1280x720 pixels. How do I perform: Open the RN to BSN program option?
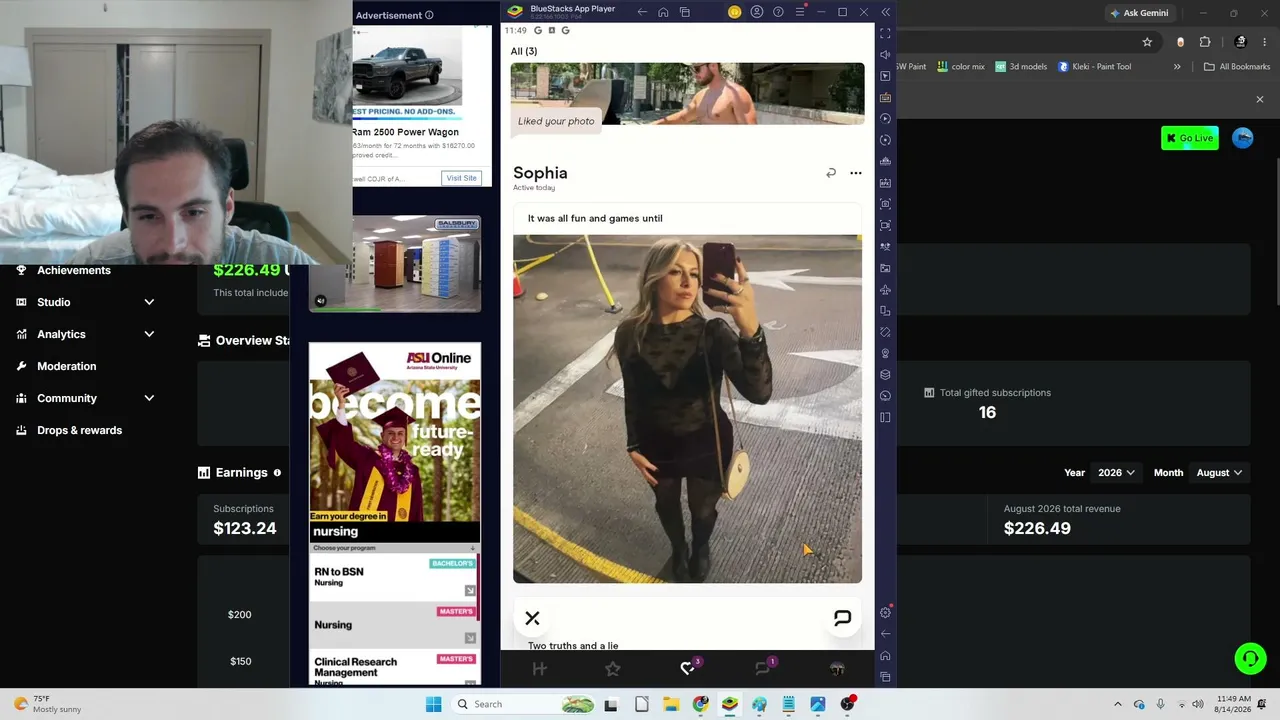(x=394, y=577)
